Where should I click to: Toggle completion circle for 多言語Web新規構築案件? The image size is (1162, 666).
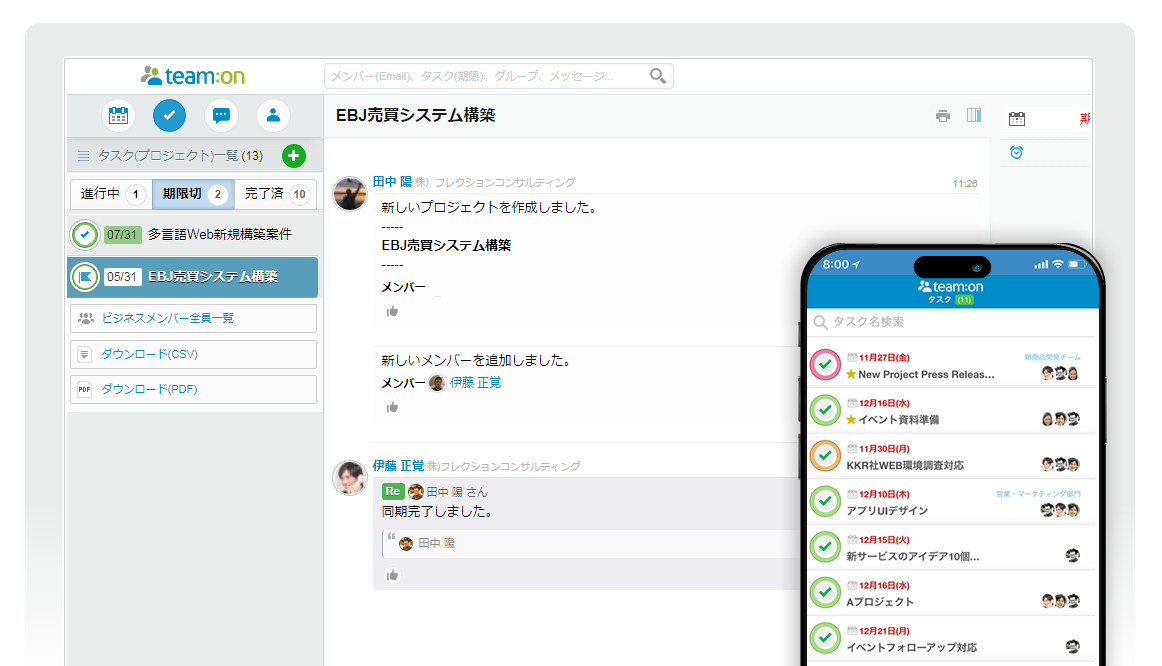85,235
